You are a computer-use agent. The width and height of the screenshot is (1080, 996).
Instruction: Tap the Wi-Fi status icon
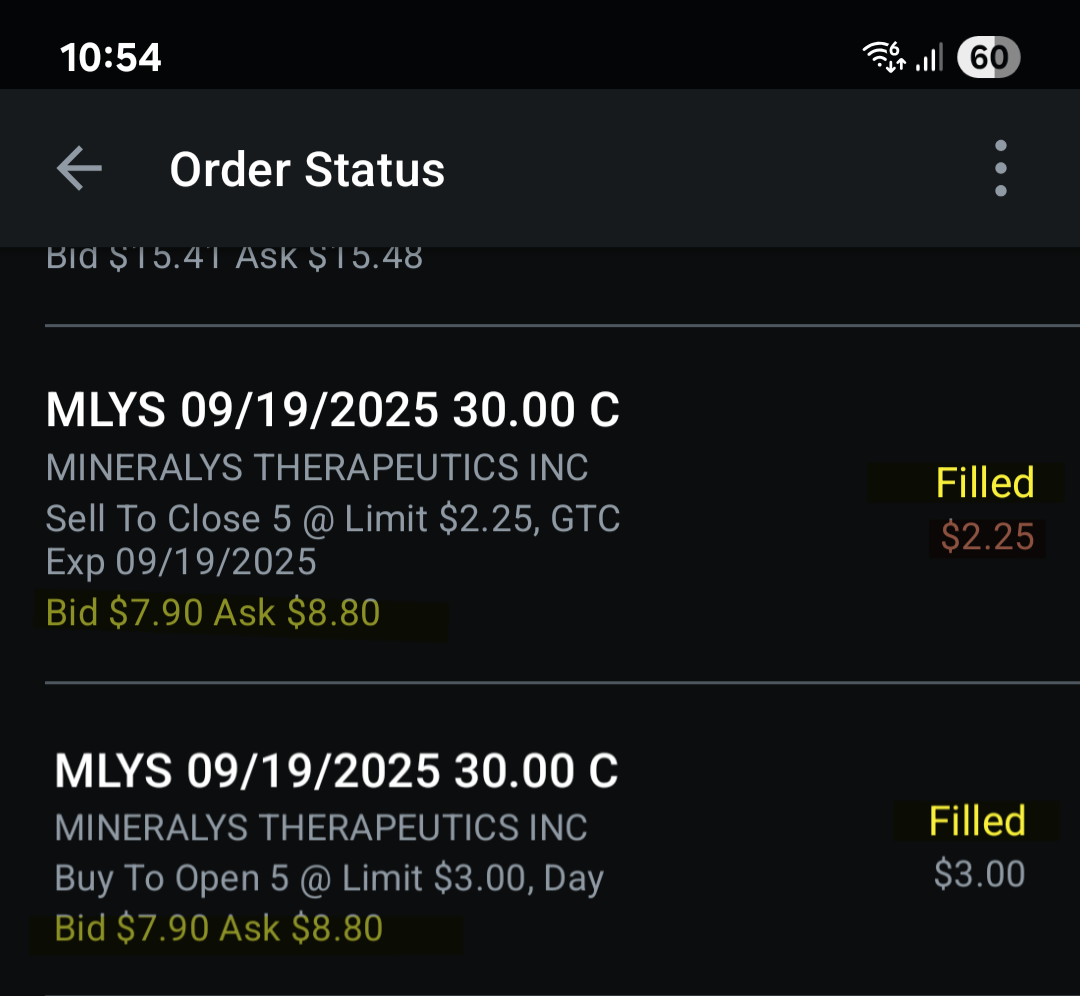pyautogui.click(x=885, y=56)
